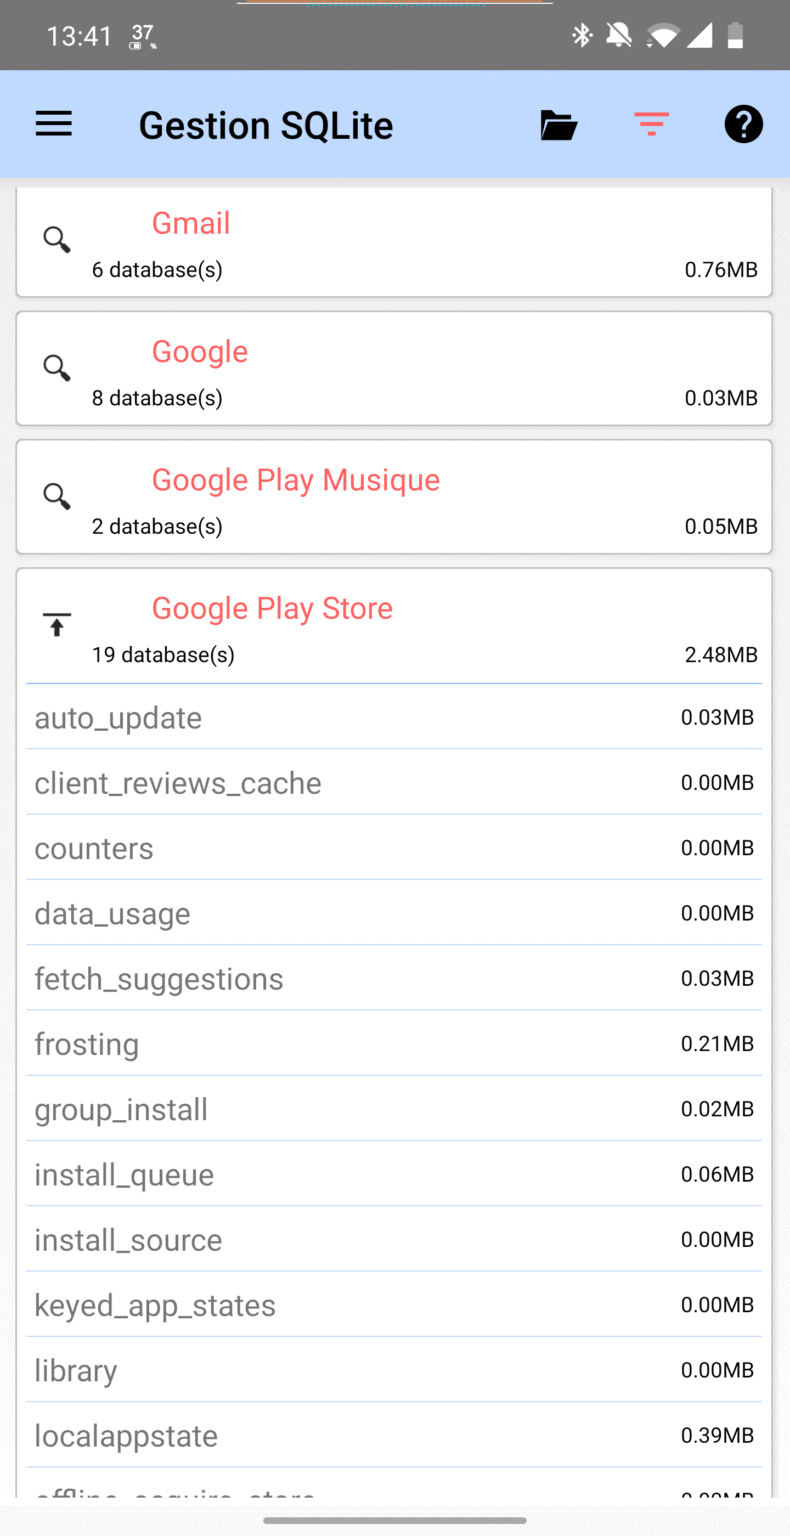The width and height of the screenshot is (790, 1536).
Task: Open the help icon
Action: tap(743, 123)
